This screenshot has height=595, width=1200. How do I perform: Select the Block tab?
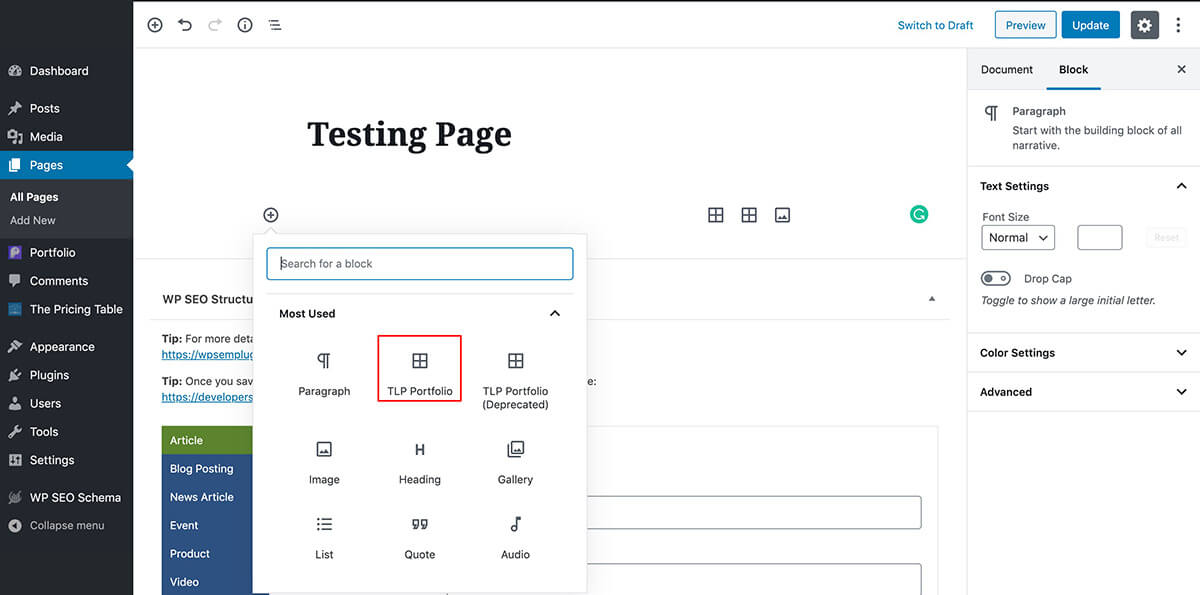click(x=1074, y=70)
